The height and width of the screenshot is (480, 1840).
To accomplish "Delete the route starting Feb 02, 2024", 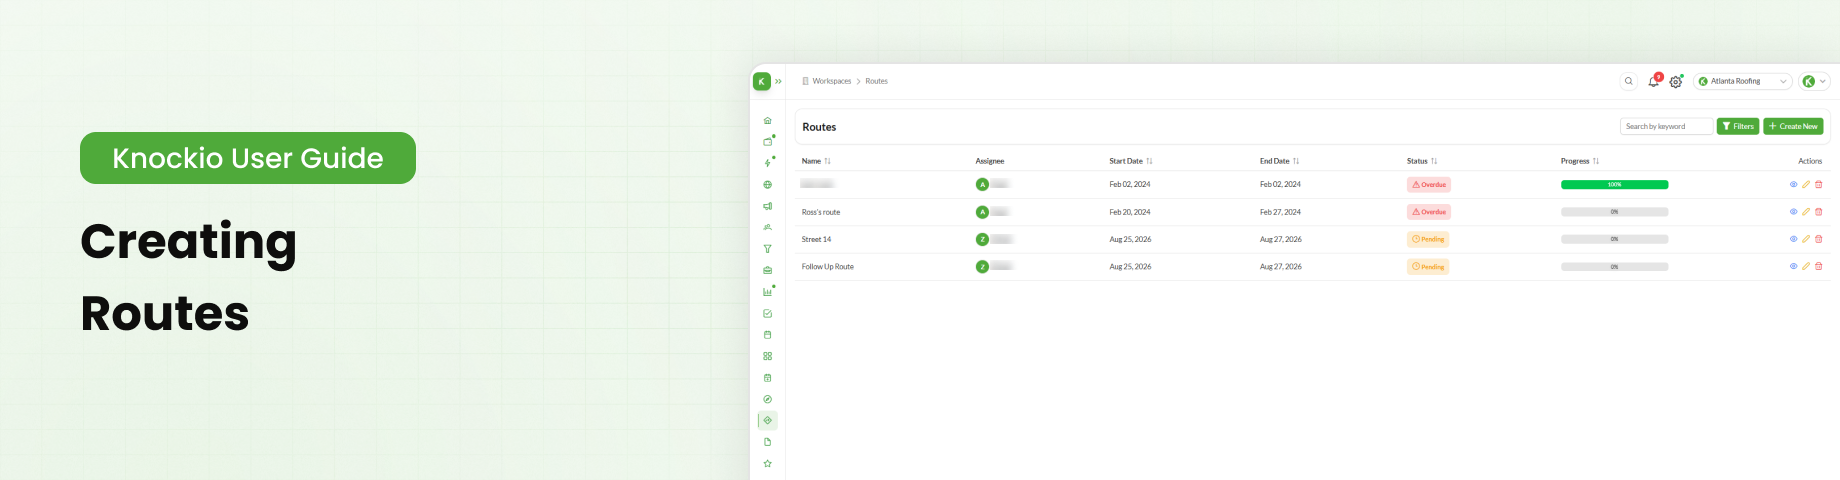I will coord(1818,184).
